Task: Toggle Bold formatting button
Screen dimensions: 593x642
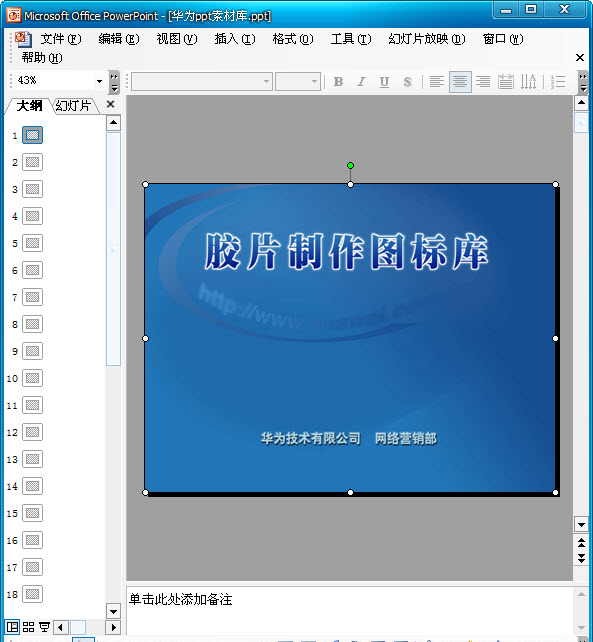Action: tap(338, 81)
